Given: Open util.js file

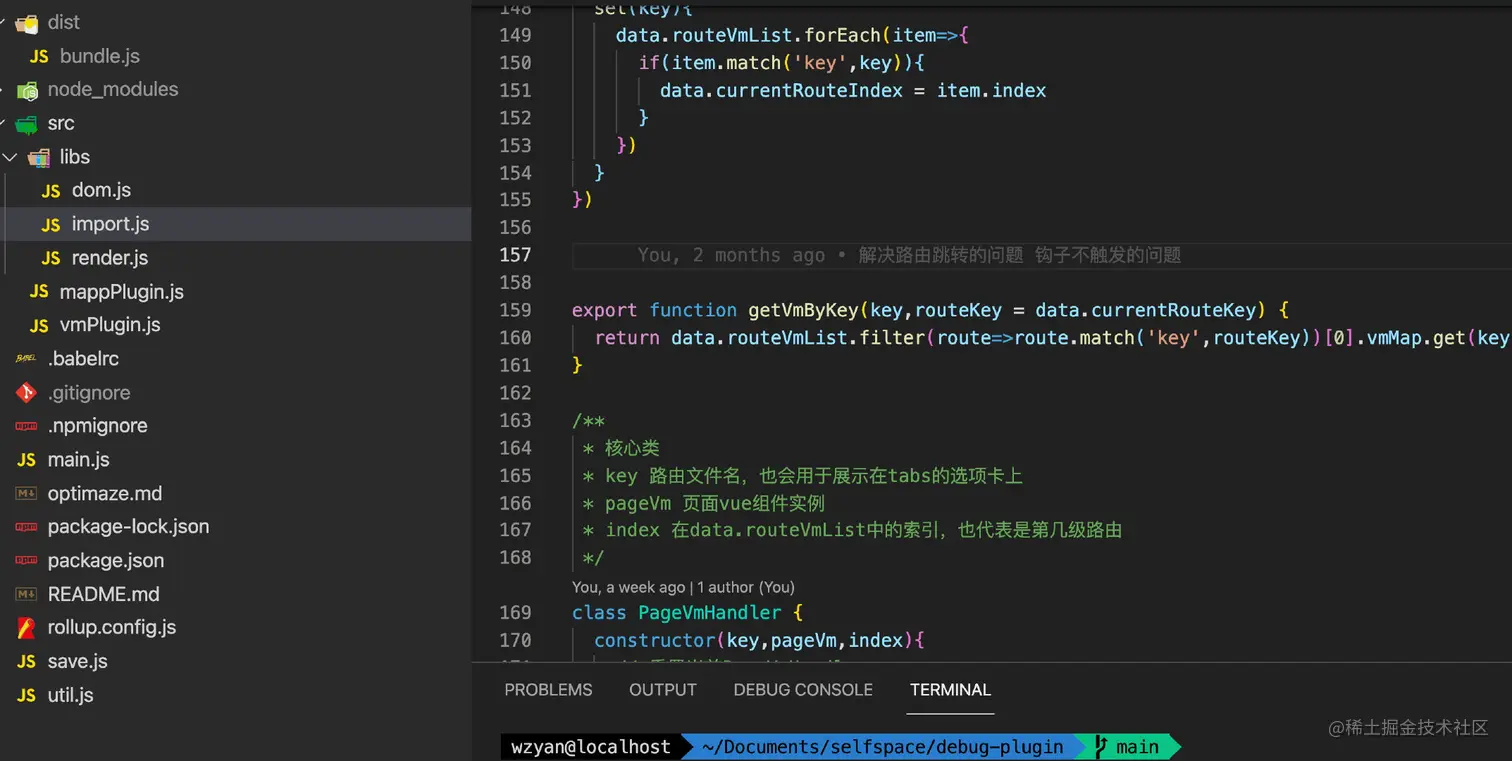Looking at the screenshot, I should [71, 695].
